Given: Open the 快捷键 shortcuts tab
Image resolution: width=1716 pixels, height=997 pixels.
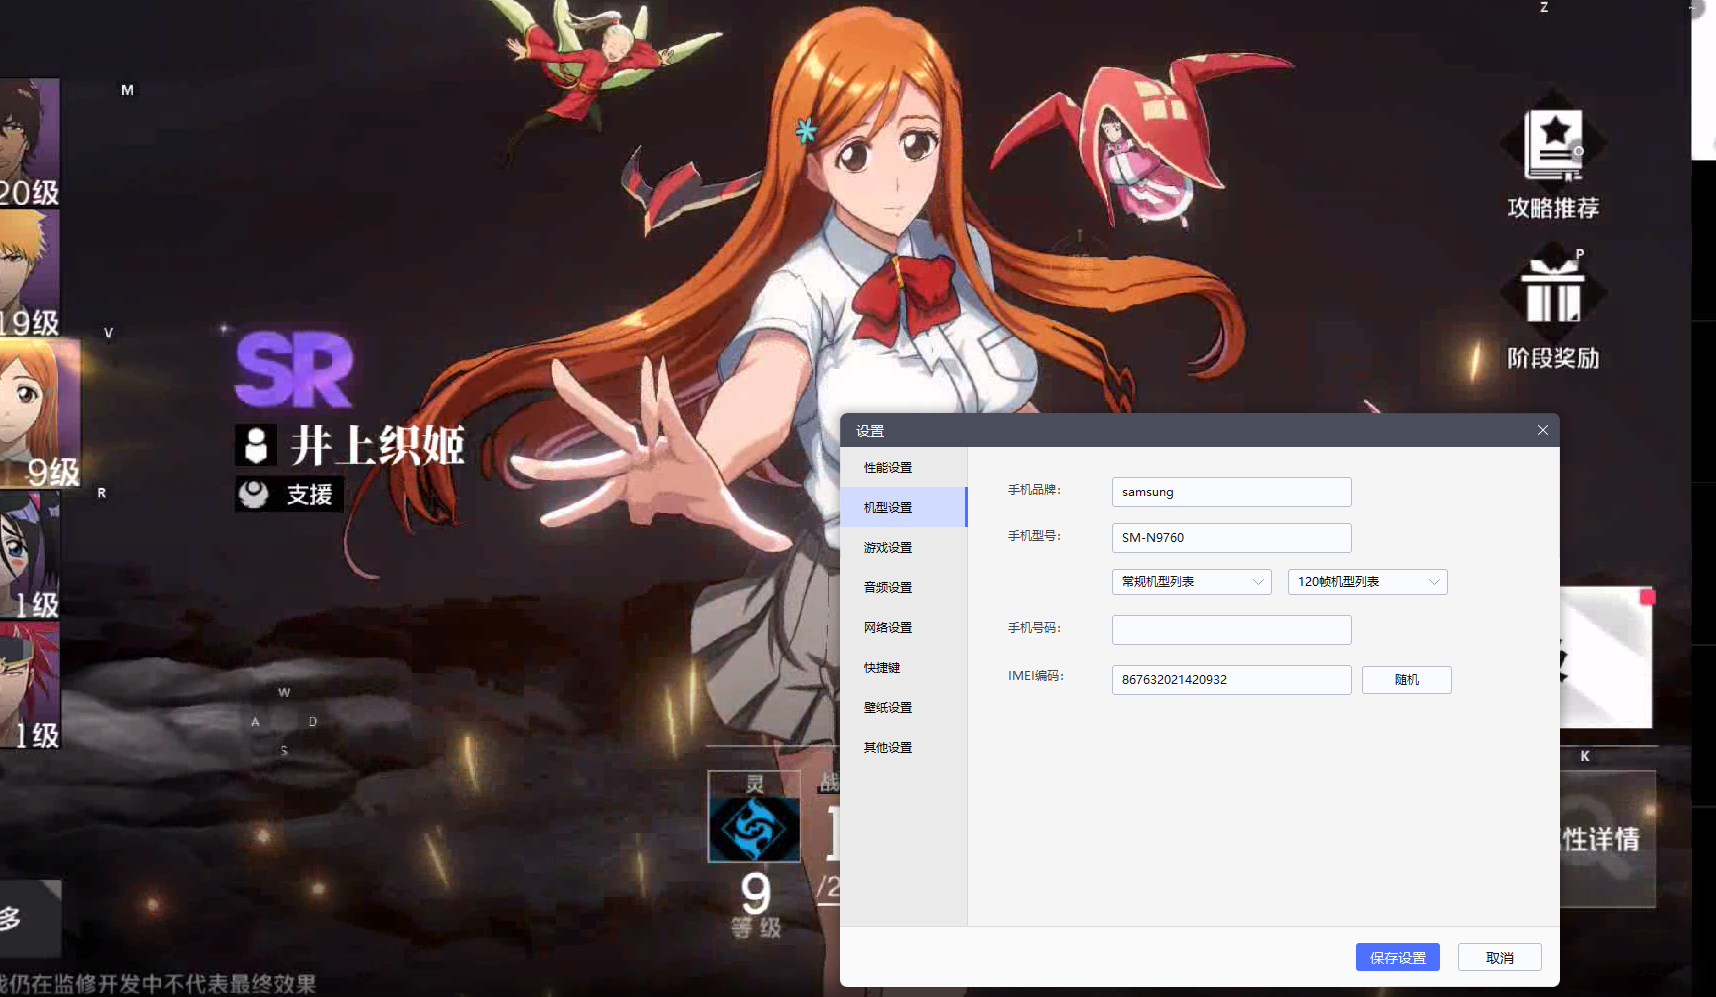Looking at the screenshot, I should click(882, 668).
